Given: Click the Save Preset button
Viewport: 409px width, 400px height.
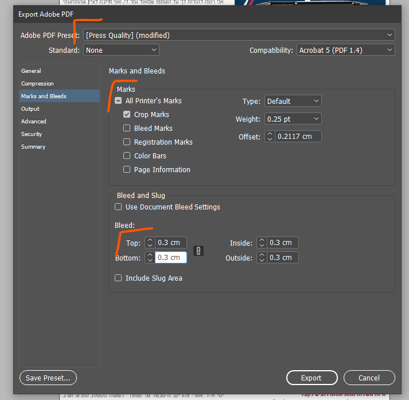Looking at the screenshot, I should (48, 378).
